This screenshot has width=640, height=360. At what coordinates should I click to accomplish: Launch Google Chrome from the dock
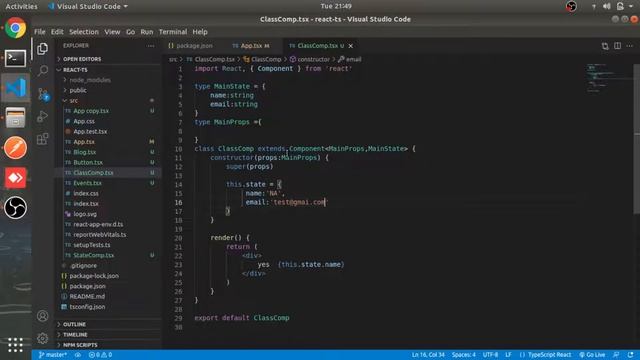pyautogui.click(x=16, y=28)
